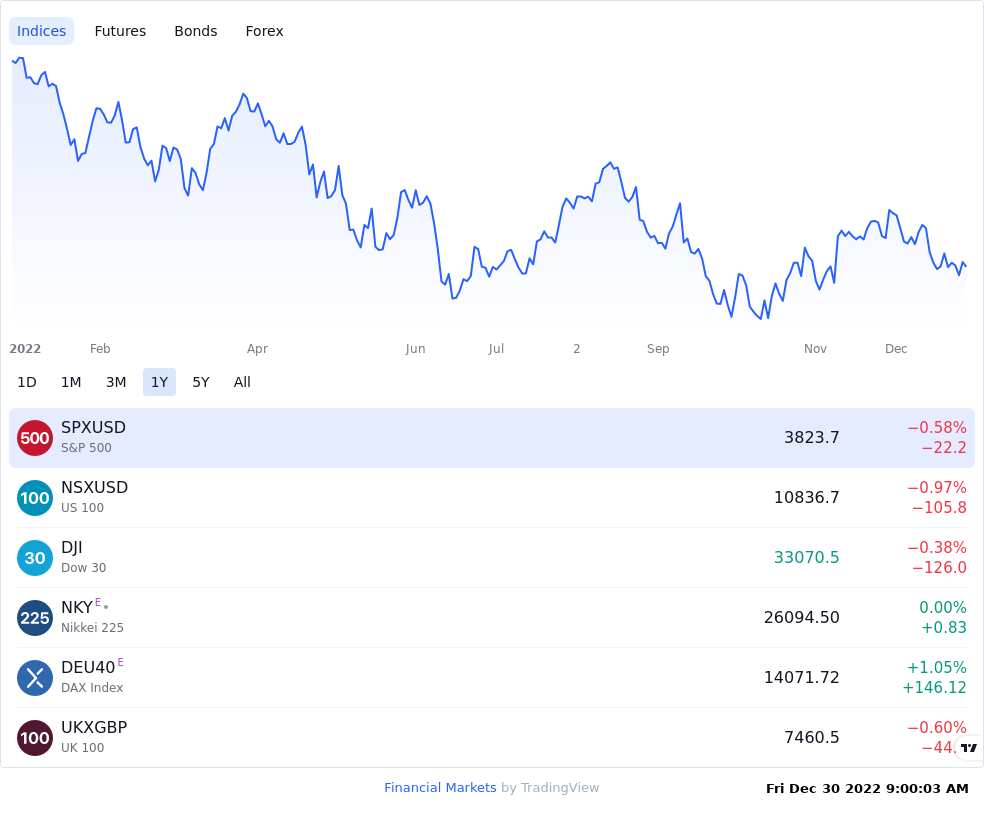Switch to the Forex tab
This screenshot has height=820, width=984.
(x=264, y=31)
